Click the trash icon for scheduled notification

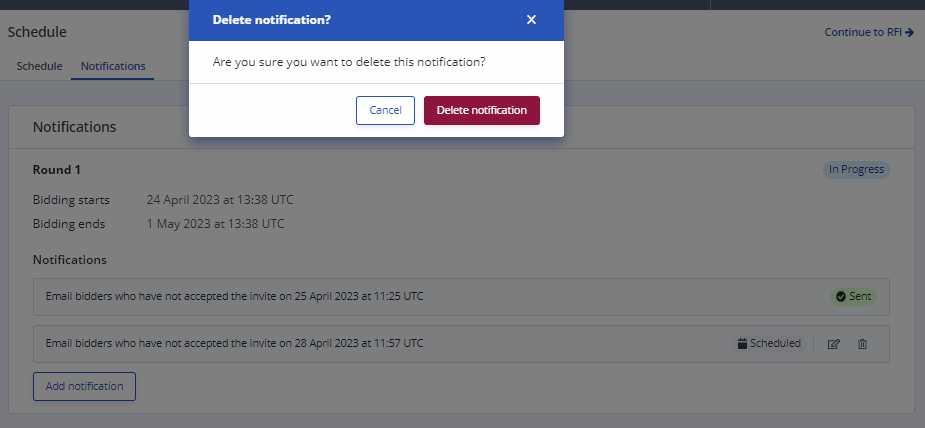coord(862,344)
